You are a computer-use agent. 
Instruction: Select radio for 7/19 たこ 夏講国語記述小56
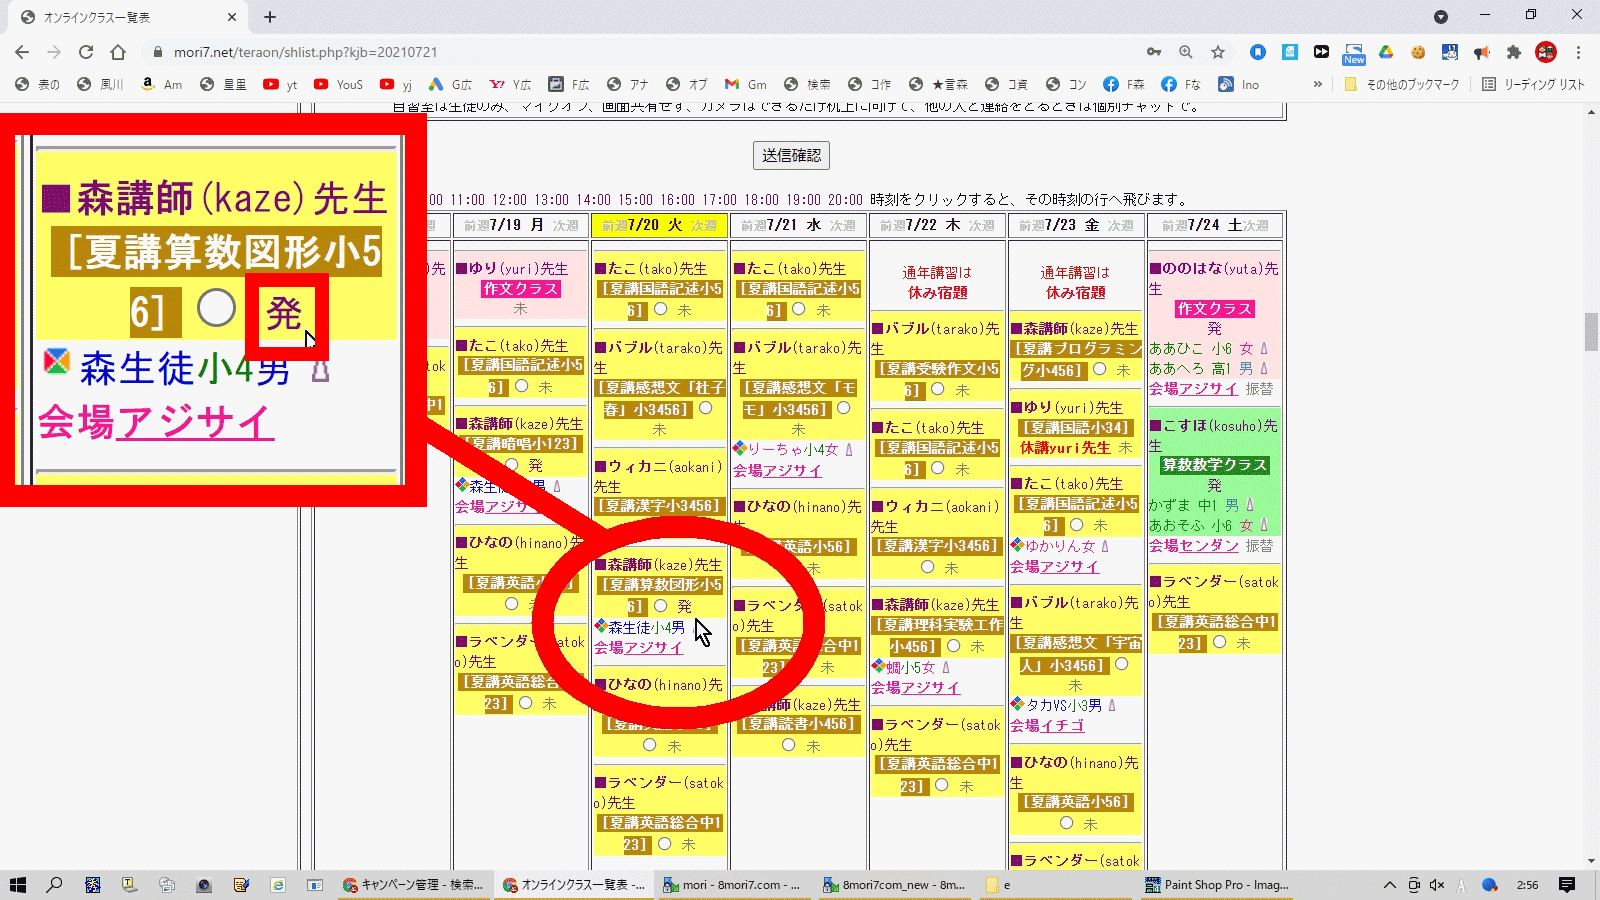click(522, 386)
